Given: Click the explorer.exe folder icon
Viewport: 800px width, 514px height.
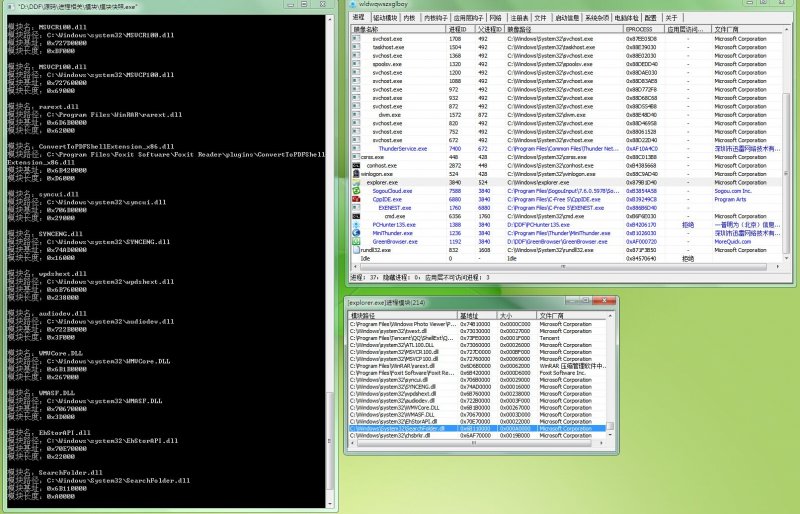Looking at the screenshot, I should point(356,182).
